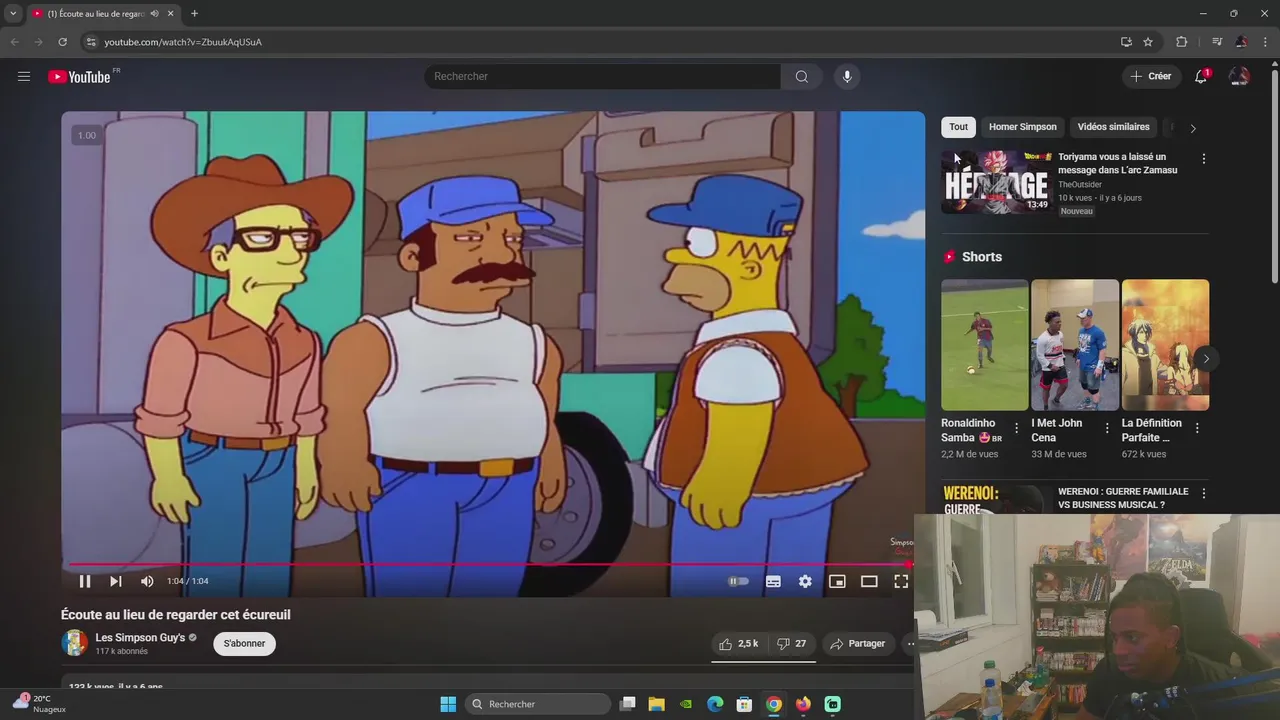Select the Tout filter chip
This screenshot has width=1280, height=720.
(x=958, y=127)
